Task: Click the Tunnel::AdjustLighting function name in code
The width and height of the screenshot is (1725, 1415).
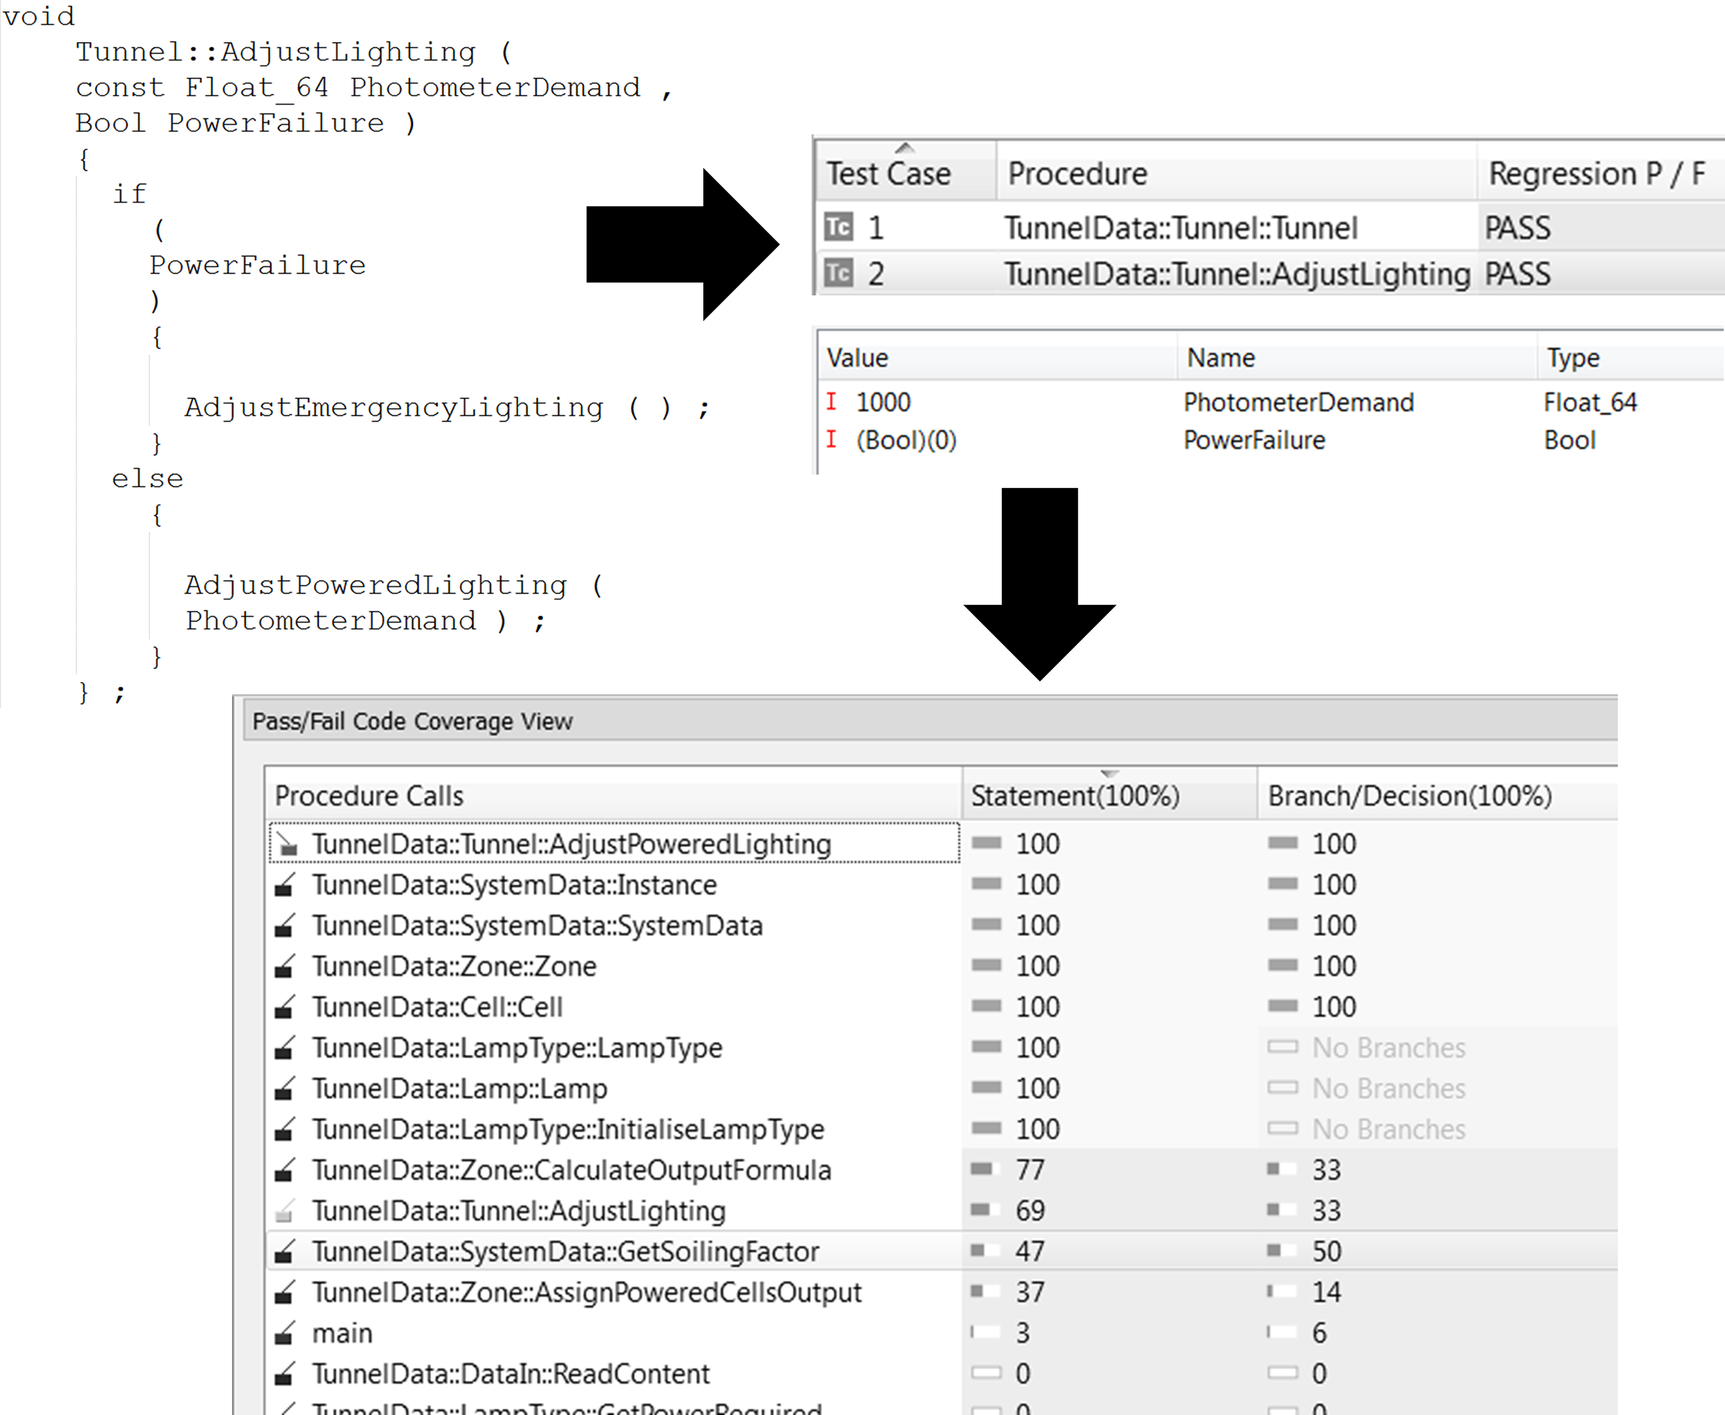Action: [276, 52]
